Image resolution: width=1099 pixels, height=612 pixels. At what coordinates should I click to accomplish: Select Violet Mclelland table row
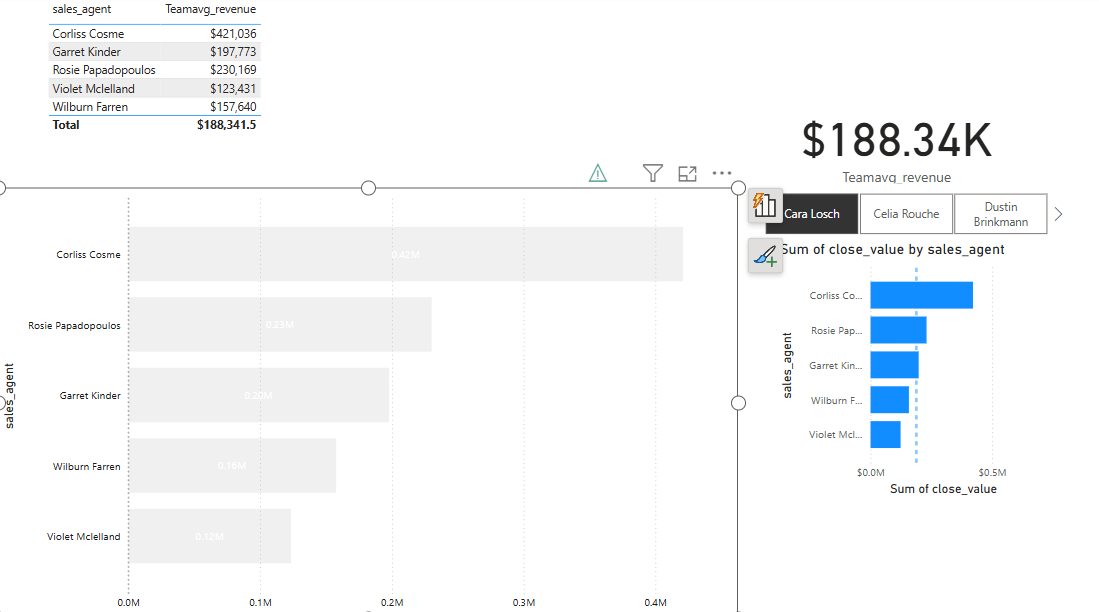(x=154, y=88)
